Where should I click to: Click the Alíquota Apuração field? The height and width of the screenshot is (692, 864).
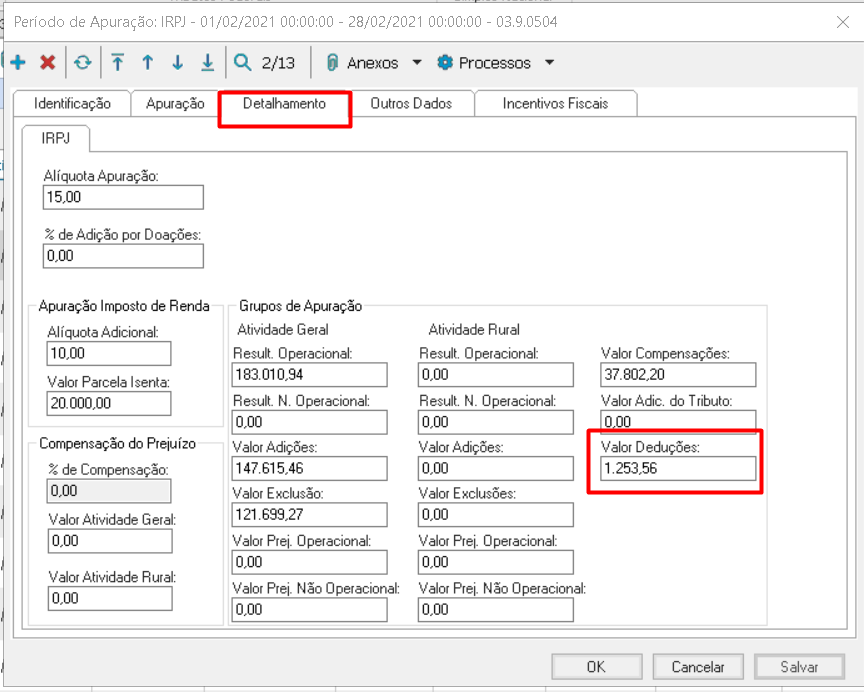123,197
